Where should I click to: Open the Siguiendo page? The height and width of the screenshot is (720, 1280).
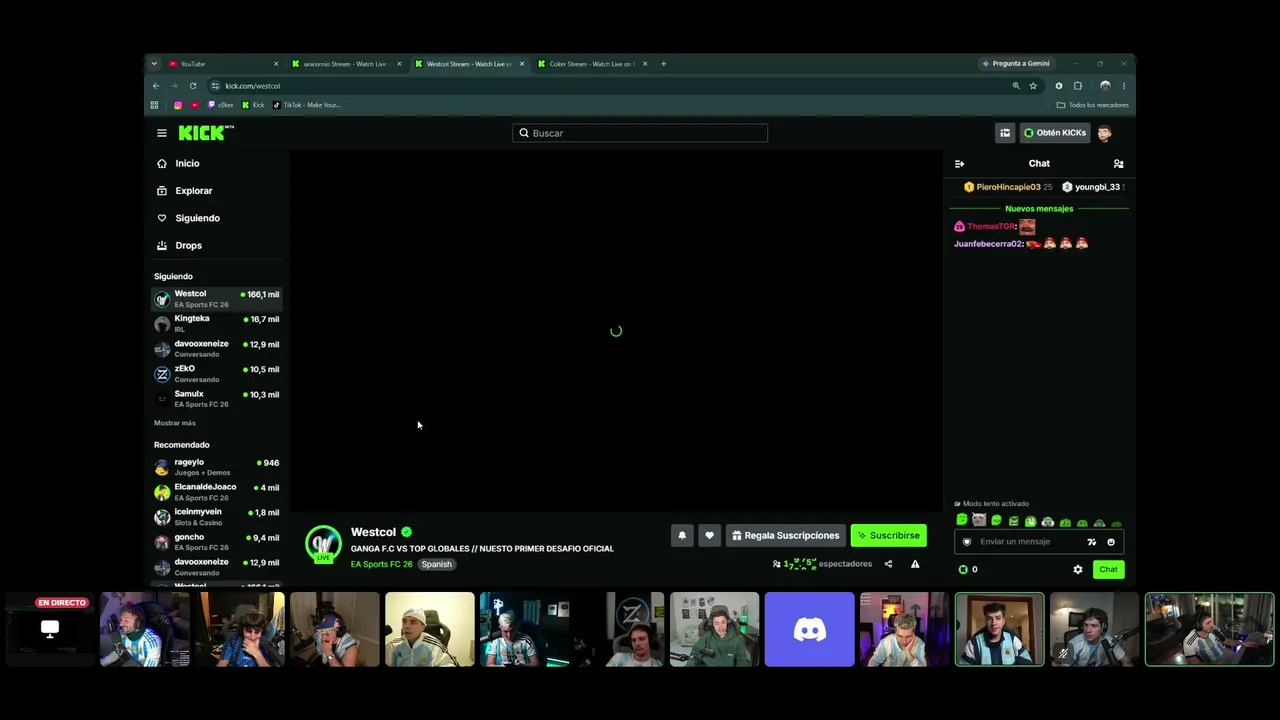(x=188, y=218)
